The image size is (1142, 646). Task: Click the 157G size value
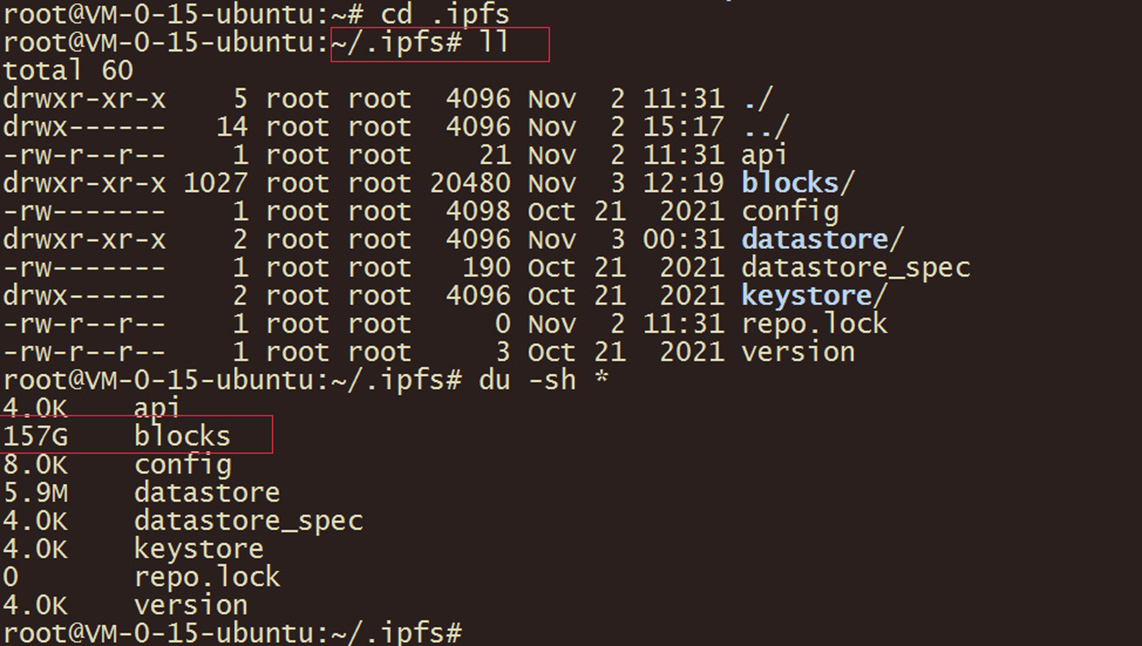35,437
